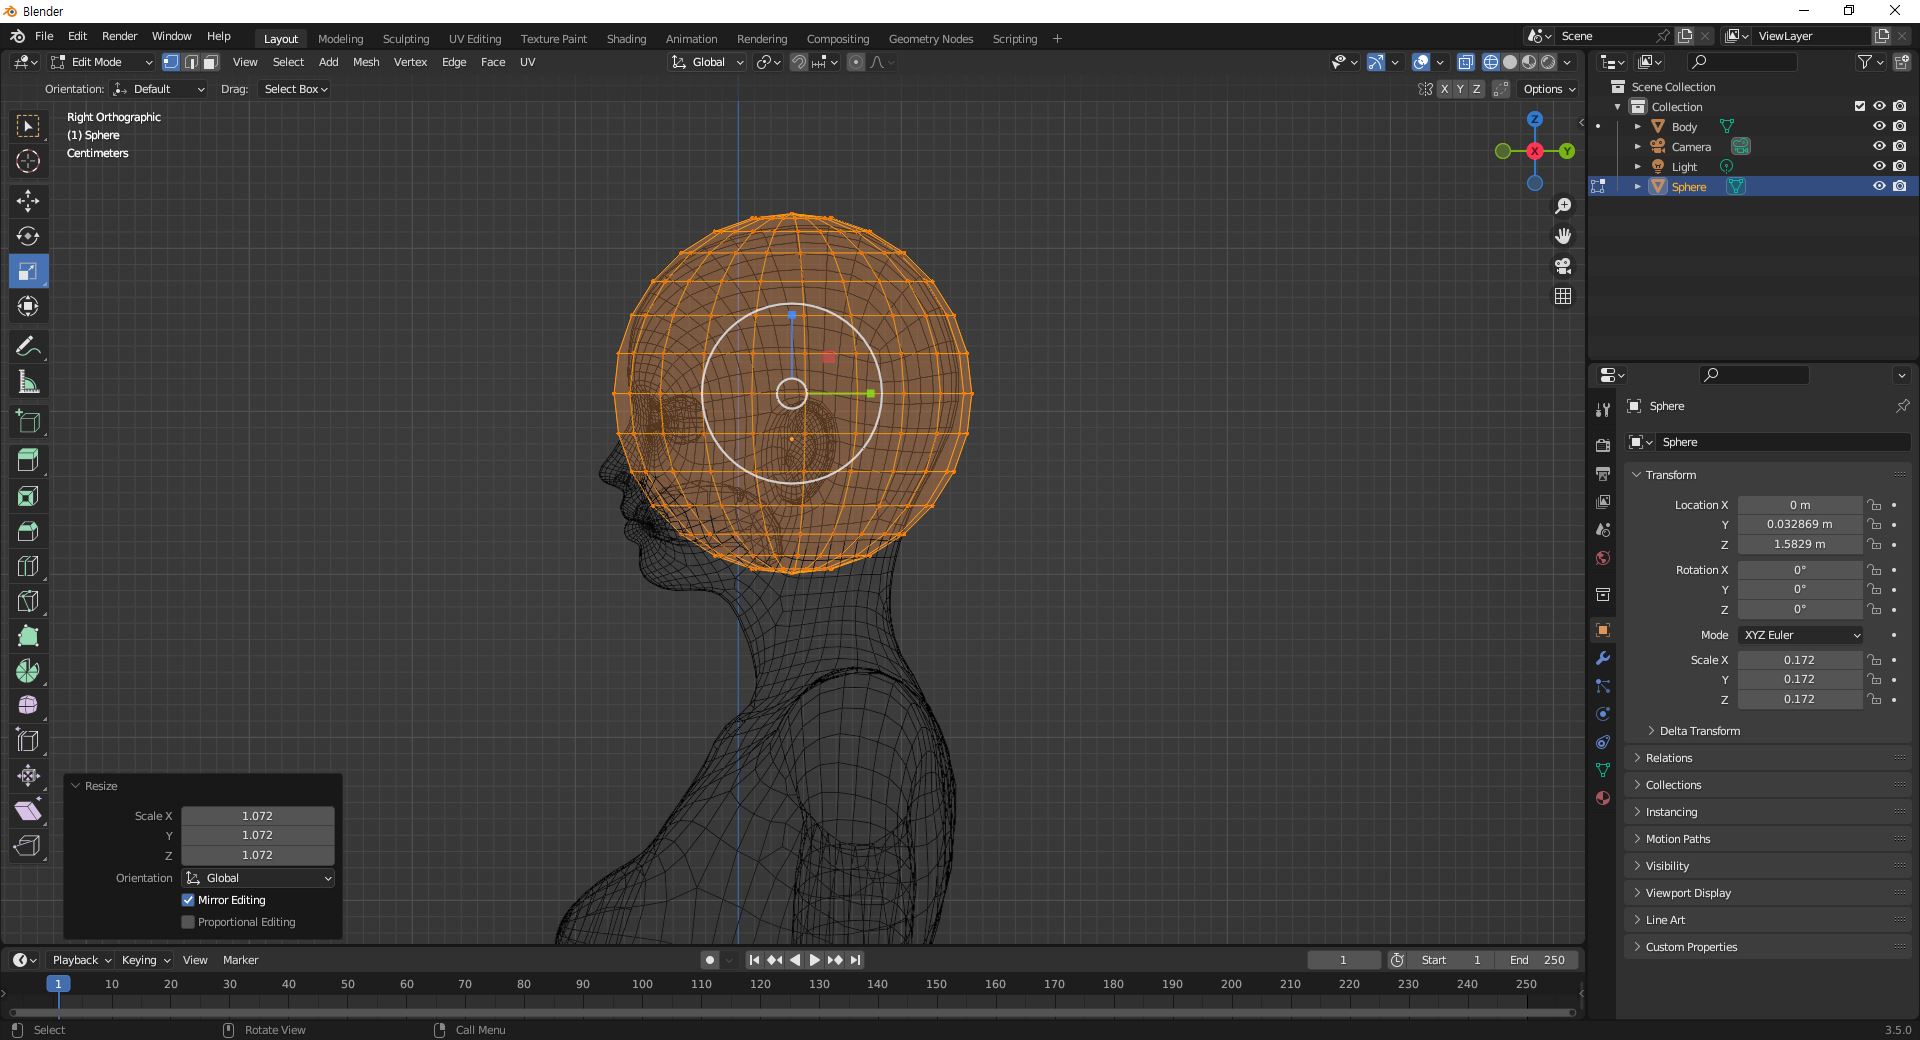Uncheck Mirror Editing checkbox
This screenshot has width=1920, height=1040.
tap(188, 900)
